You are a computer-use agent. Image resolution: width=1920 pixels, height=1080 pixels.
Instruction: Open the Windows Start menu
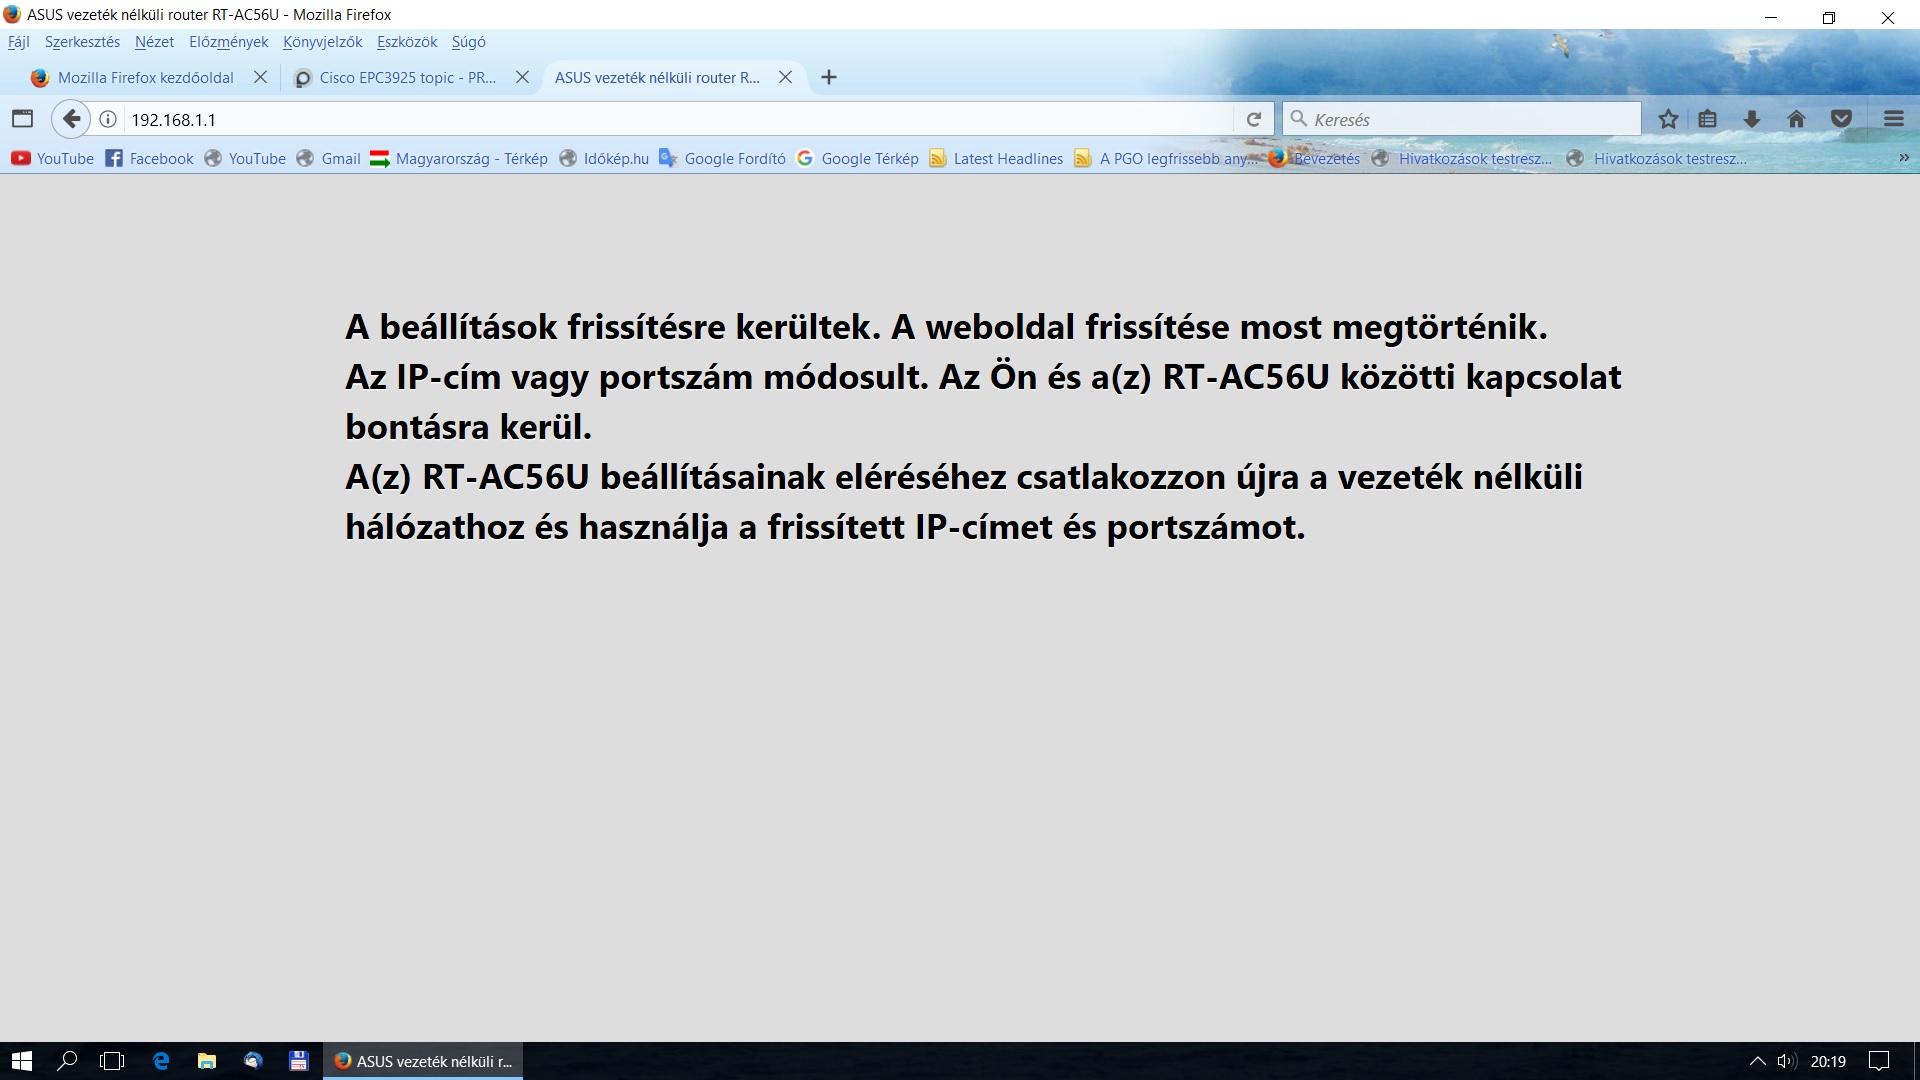tap(22, 1061)
